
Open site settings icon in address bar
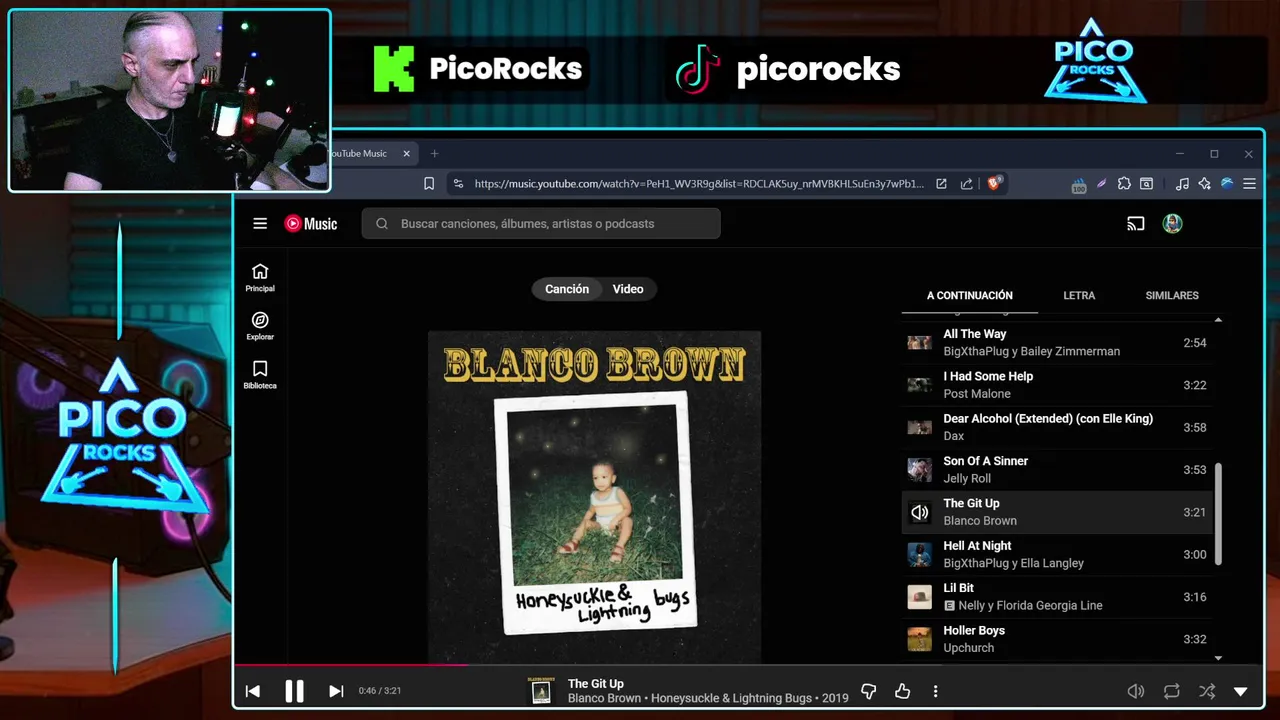tap(458, 184)
